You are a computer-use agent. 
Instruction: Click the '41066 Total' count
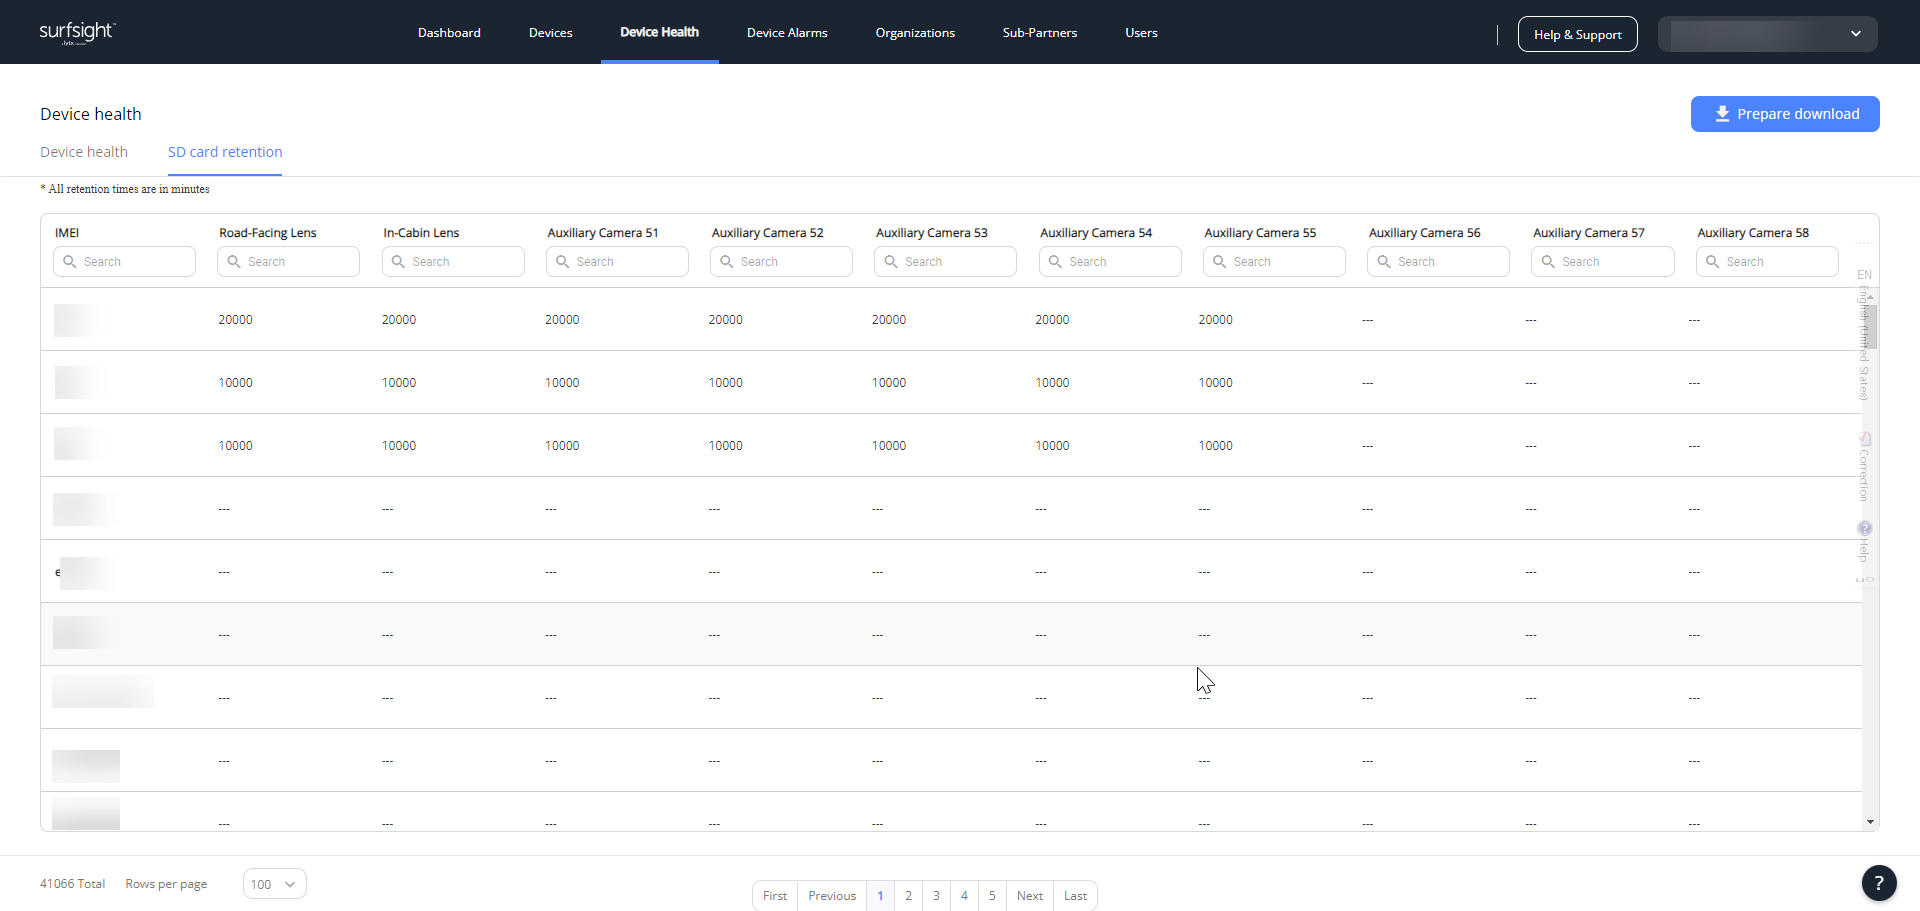click(x=72, y=884)
